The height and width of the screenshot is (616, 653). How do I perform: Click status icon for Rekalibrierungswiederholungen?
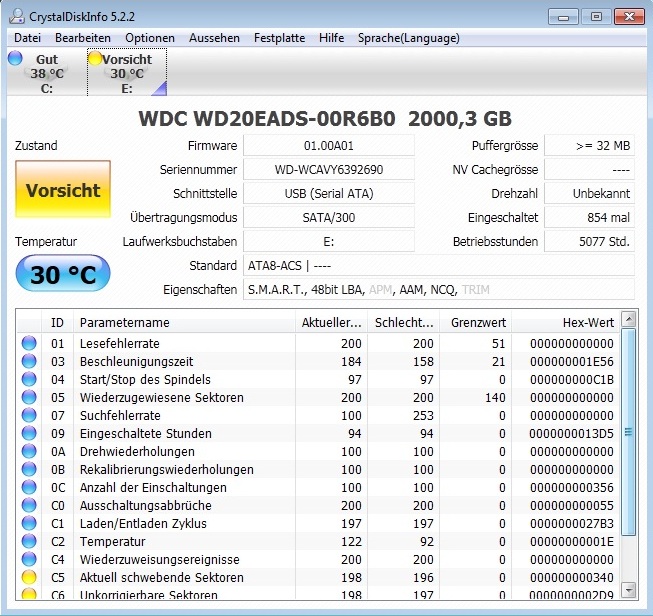point(29,469)
